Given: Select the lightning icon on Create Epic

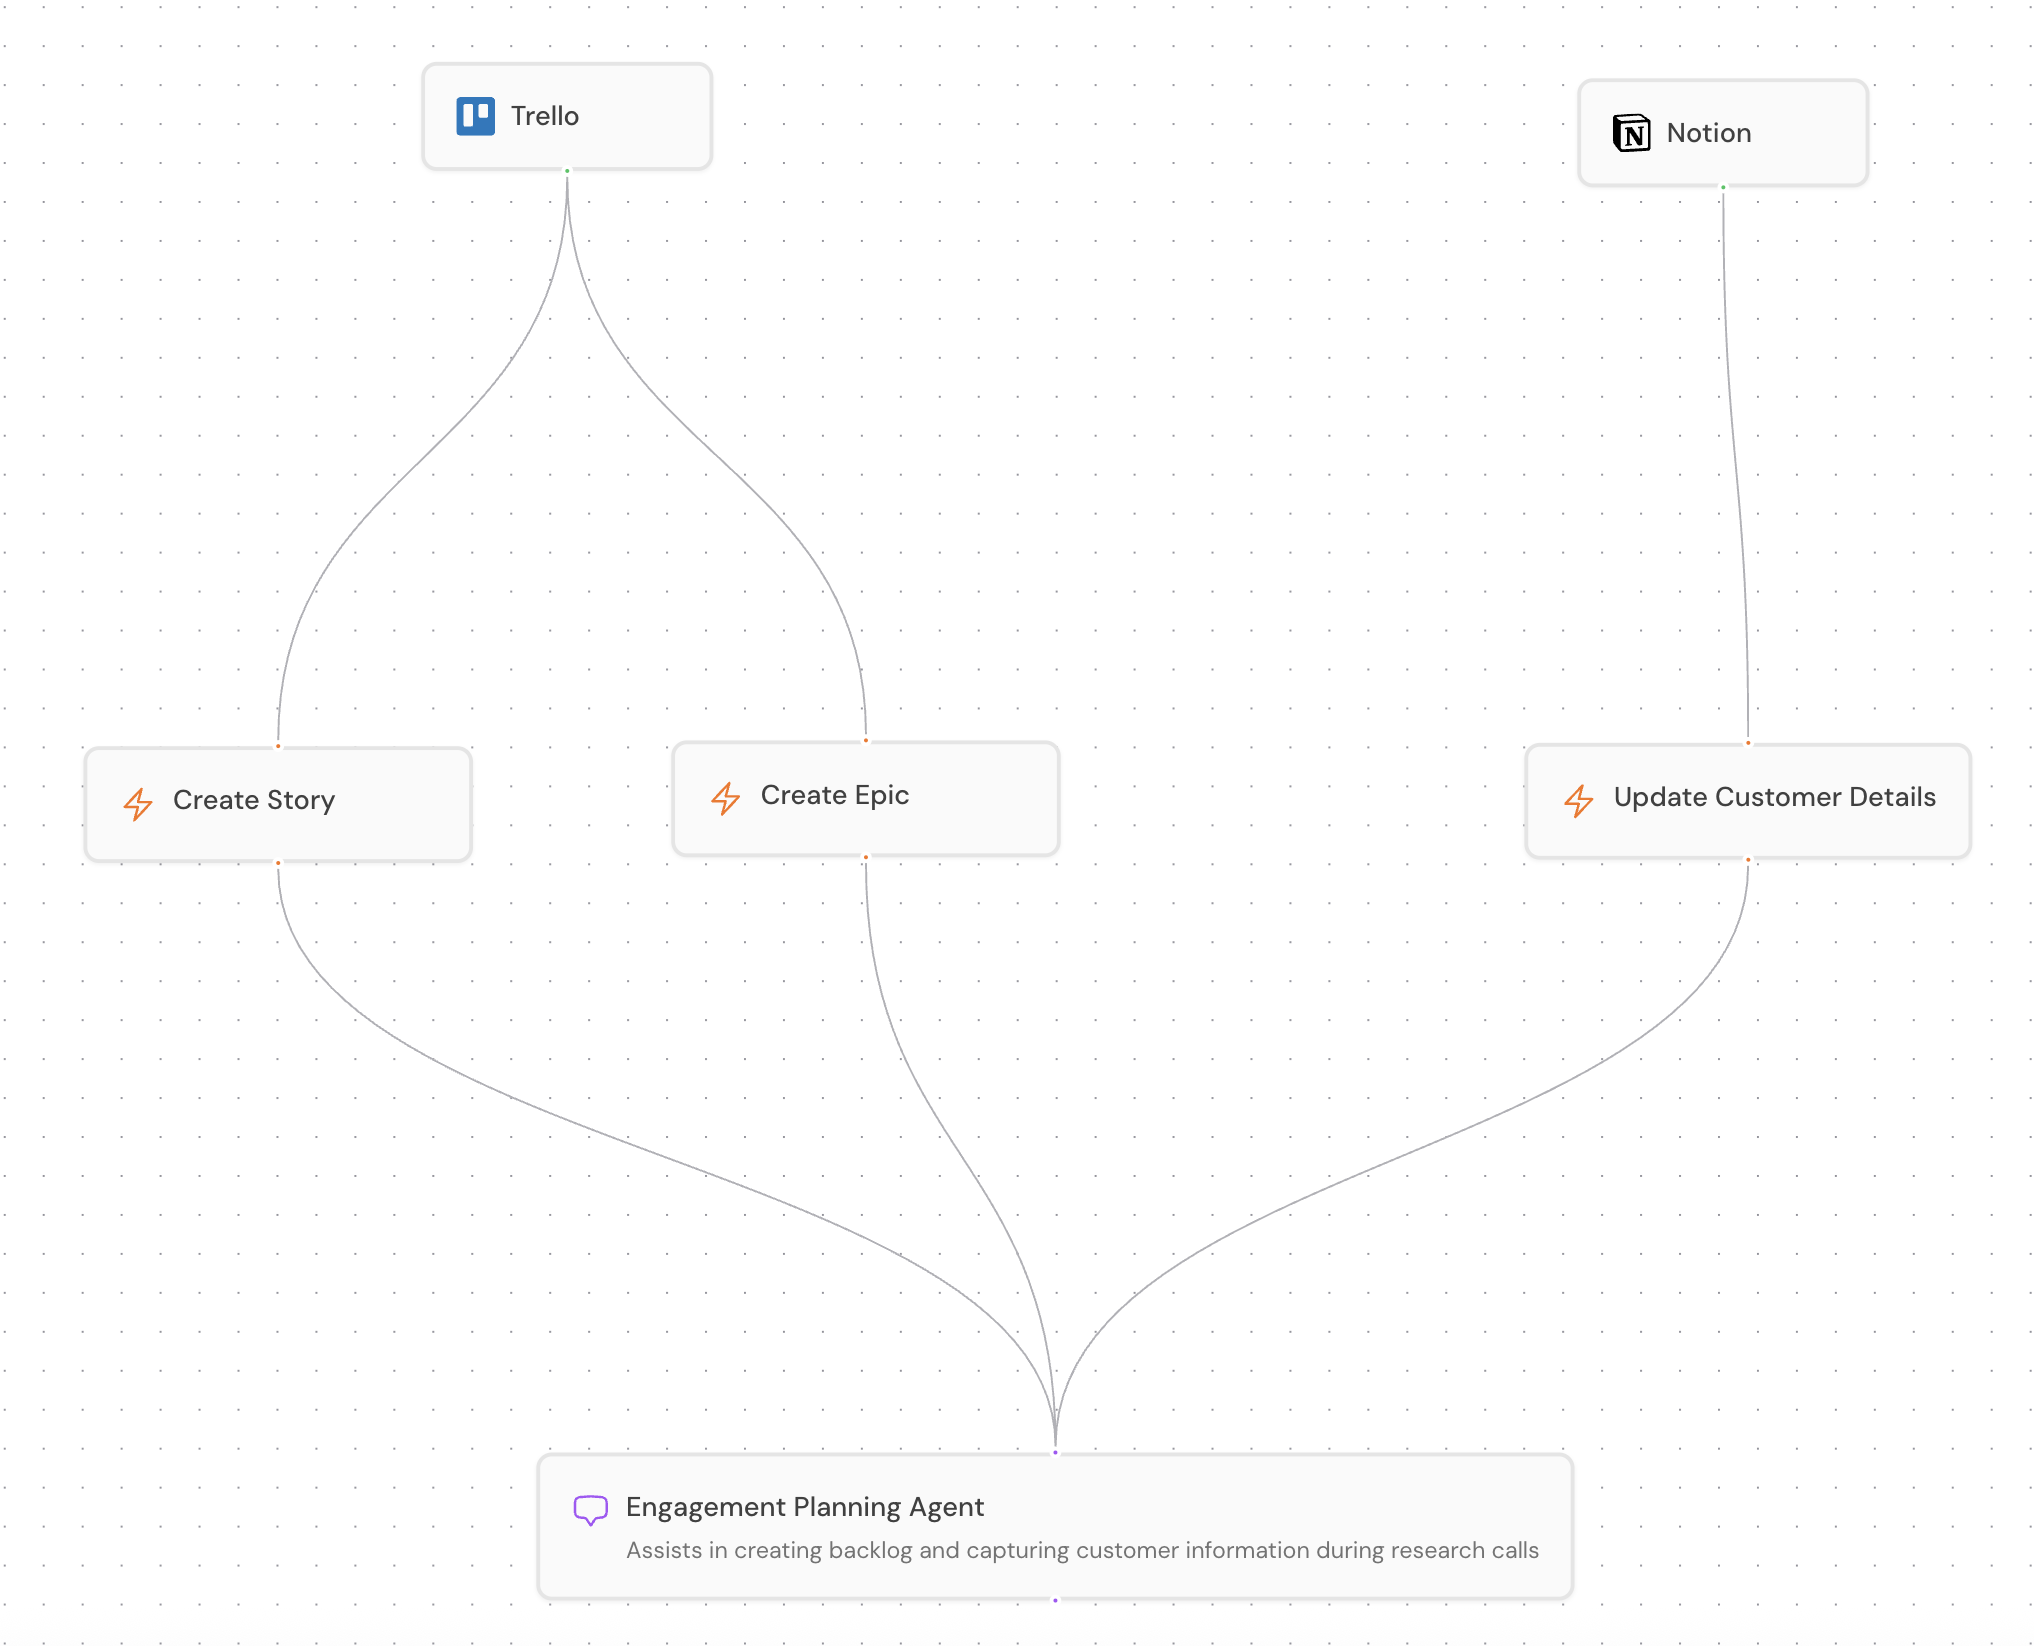Looking at the screenshot, I should coord(727,797).
